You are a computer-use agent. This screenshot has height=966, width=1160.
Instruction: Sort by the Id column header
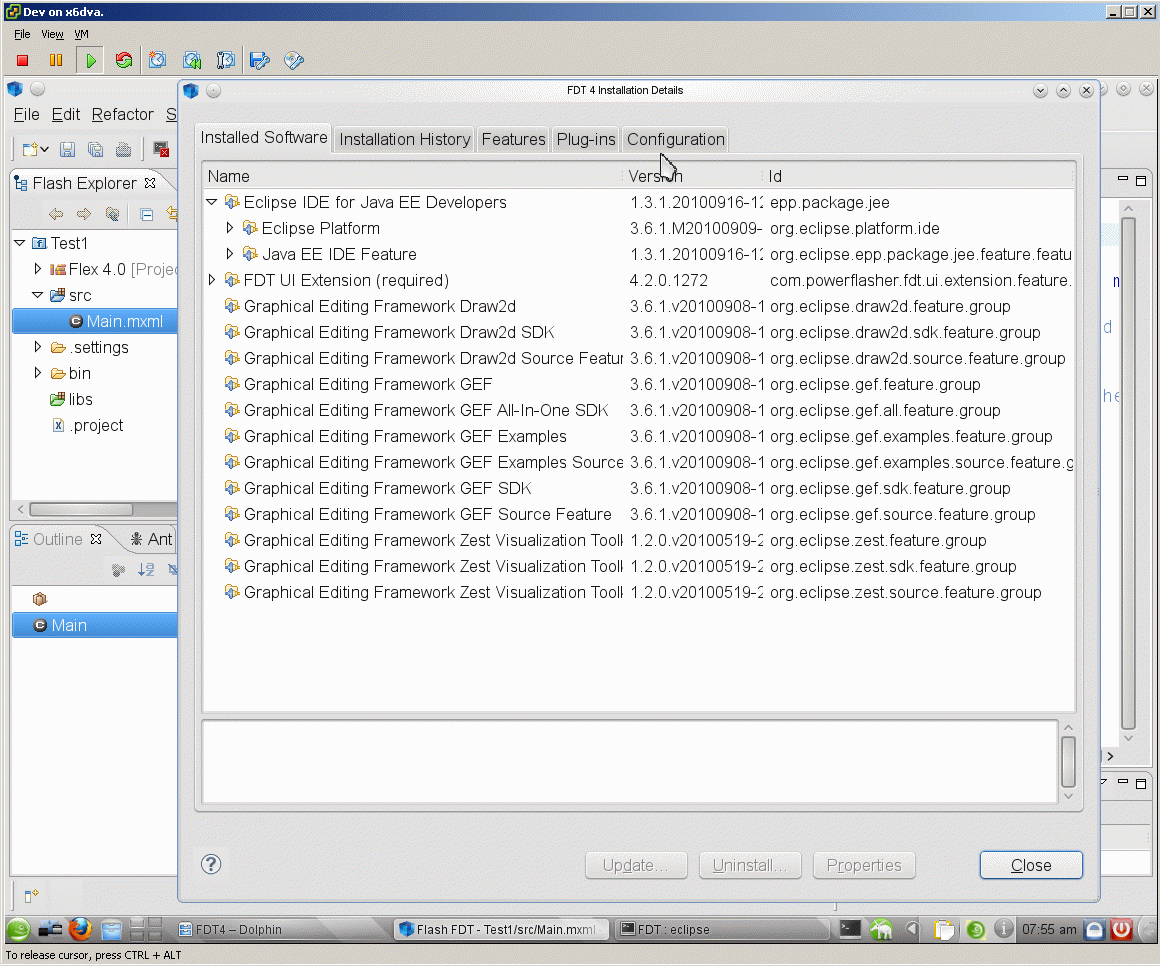918,176
